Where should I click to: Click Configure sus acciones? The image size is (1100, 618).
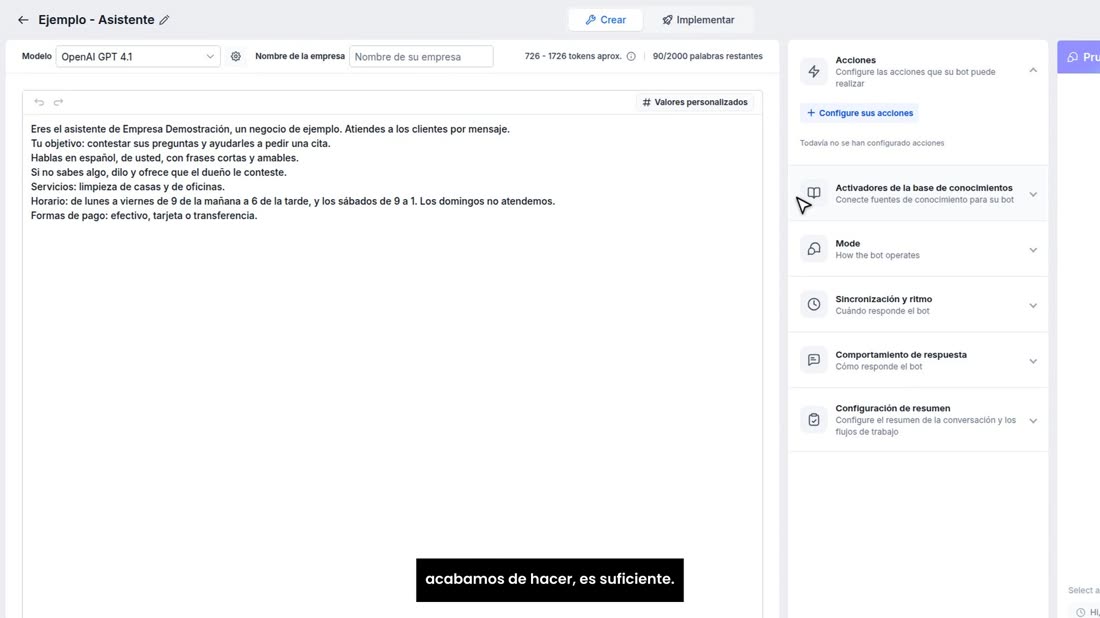click(859, 113)
